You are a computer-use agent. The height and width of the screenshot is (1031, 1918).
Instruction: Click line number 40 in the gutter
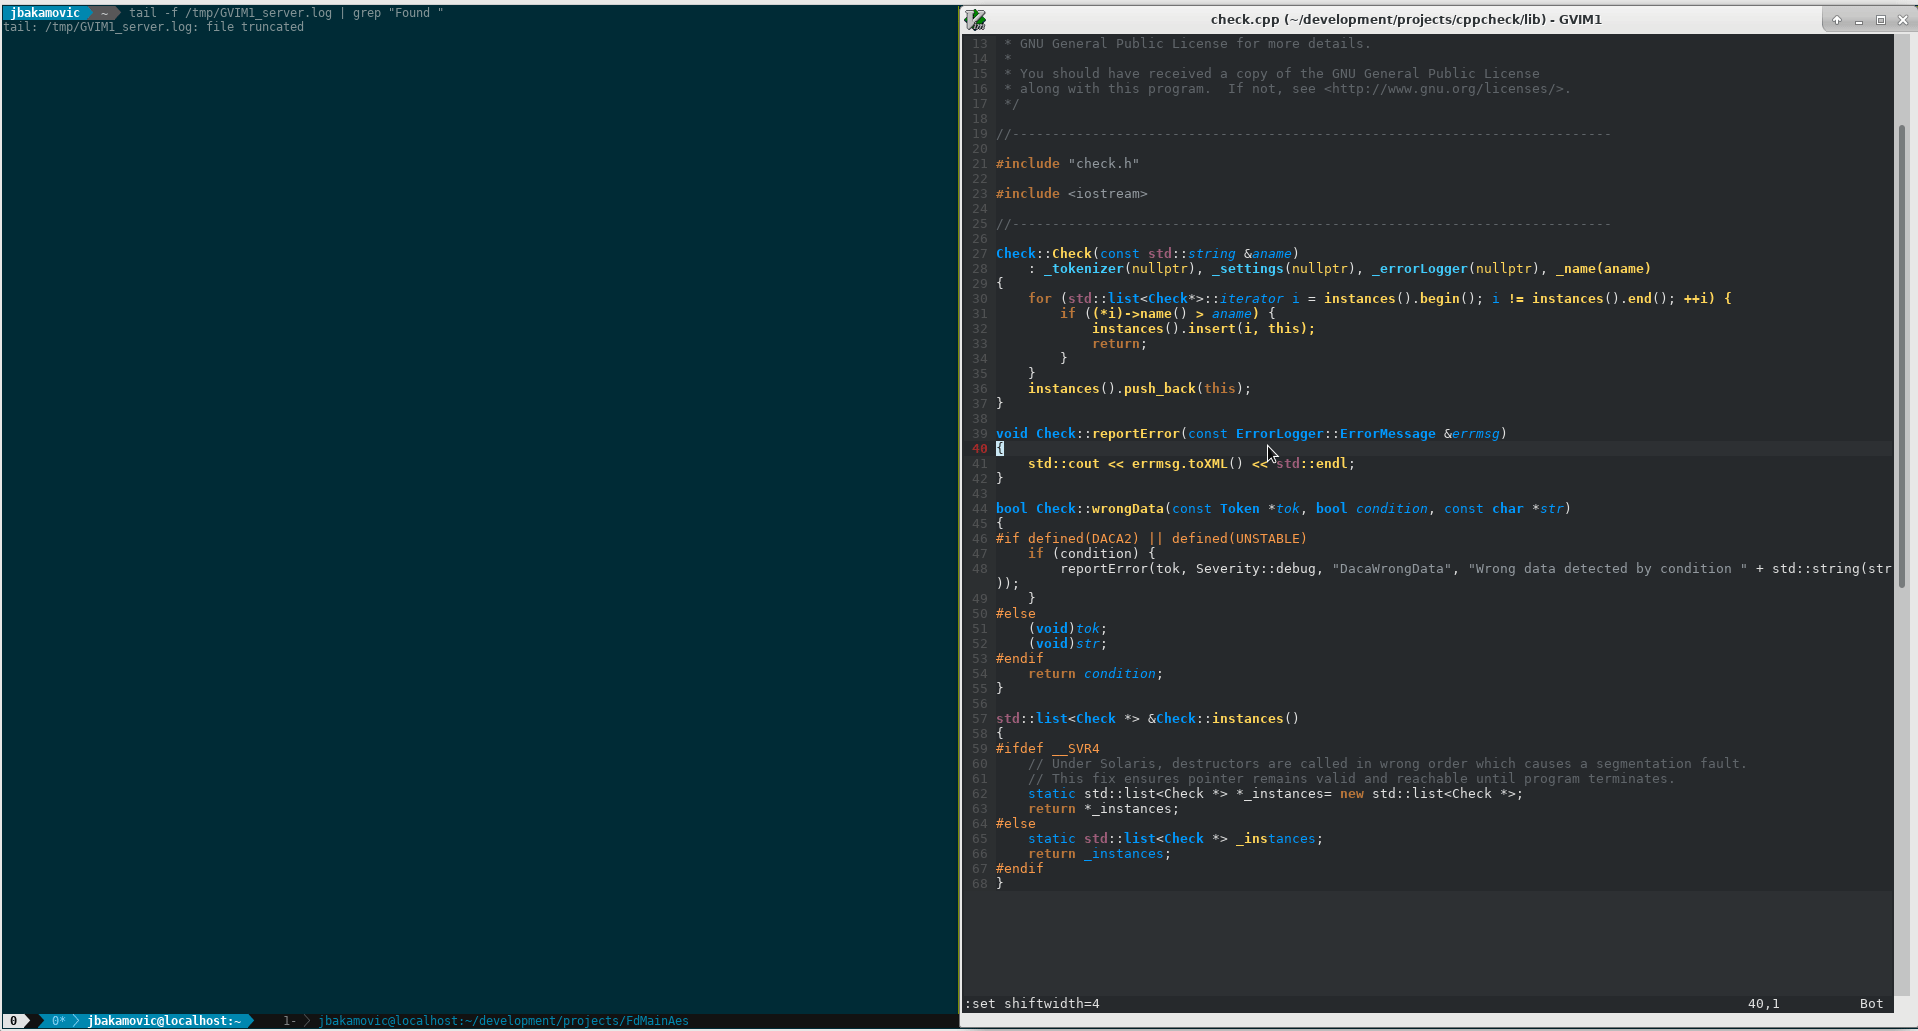(979, 448)
